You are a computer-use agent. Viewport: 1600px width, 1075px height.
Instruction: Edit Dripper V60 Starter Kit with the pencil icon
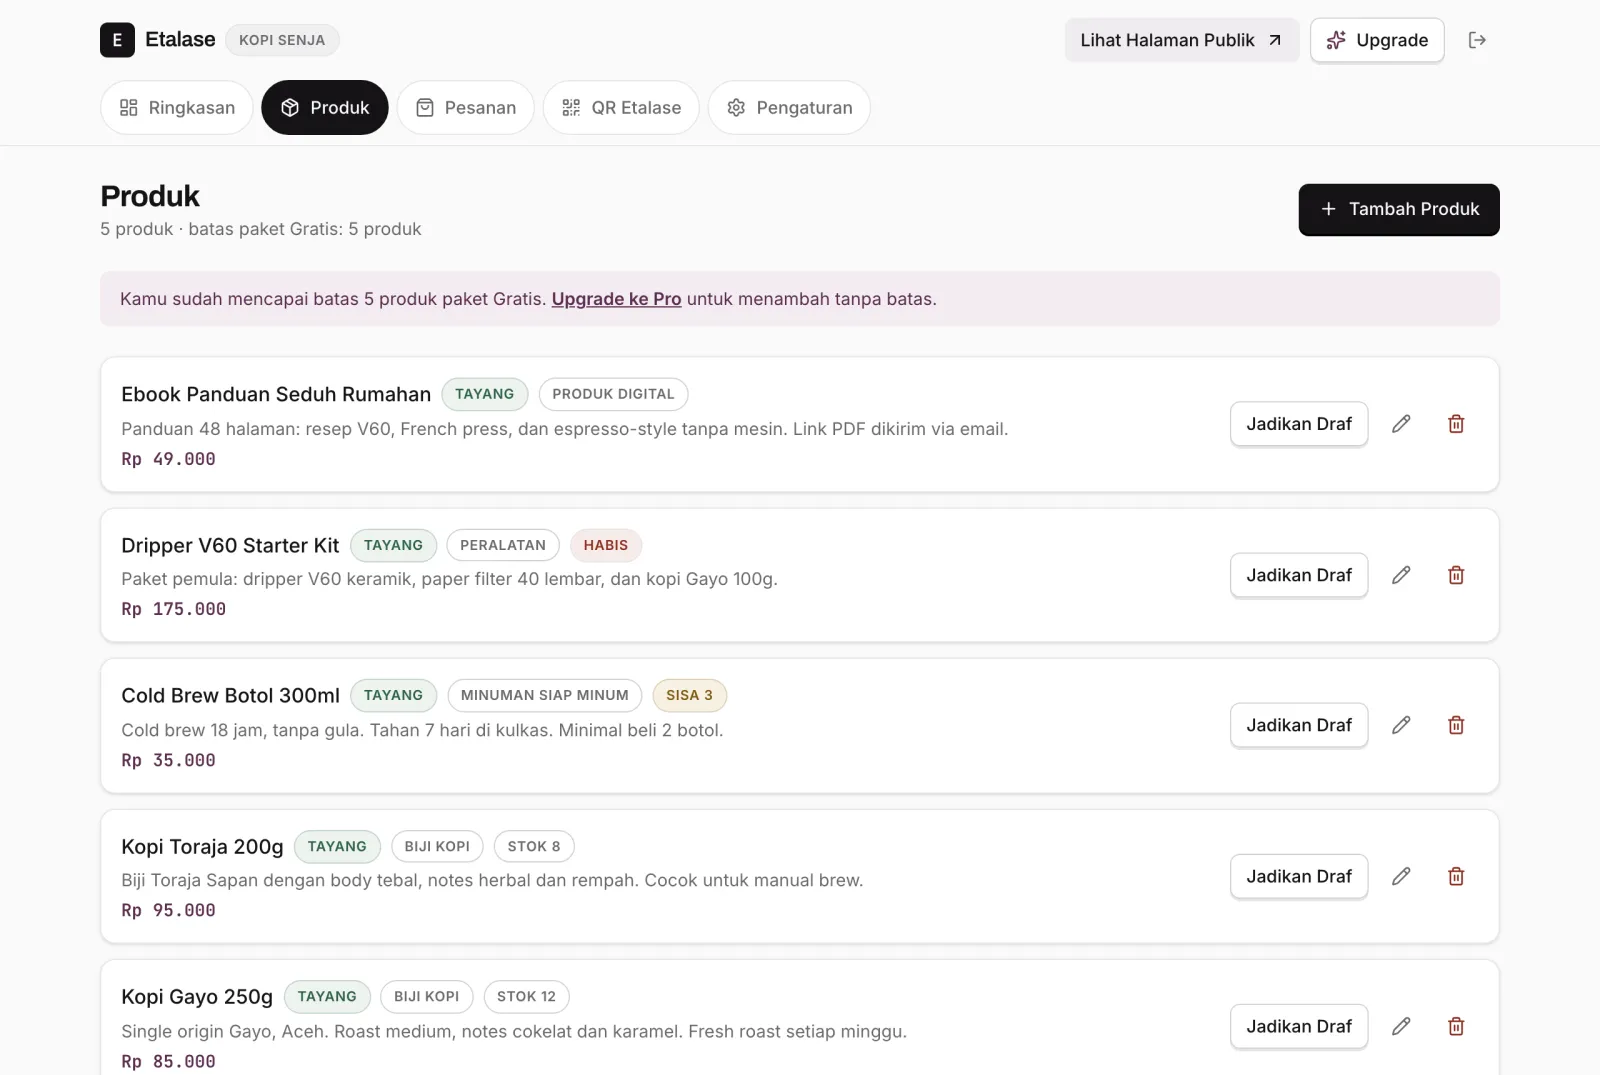point(1401,575)
